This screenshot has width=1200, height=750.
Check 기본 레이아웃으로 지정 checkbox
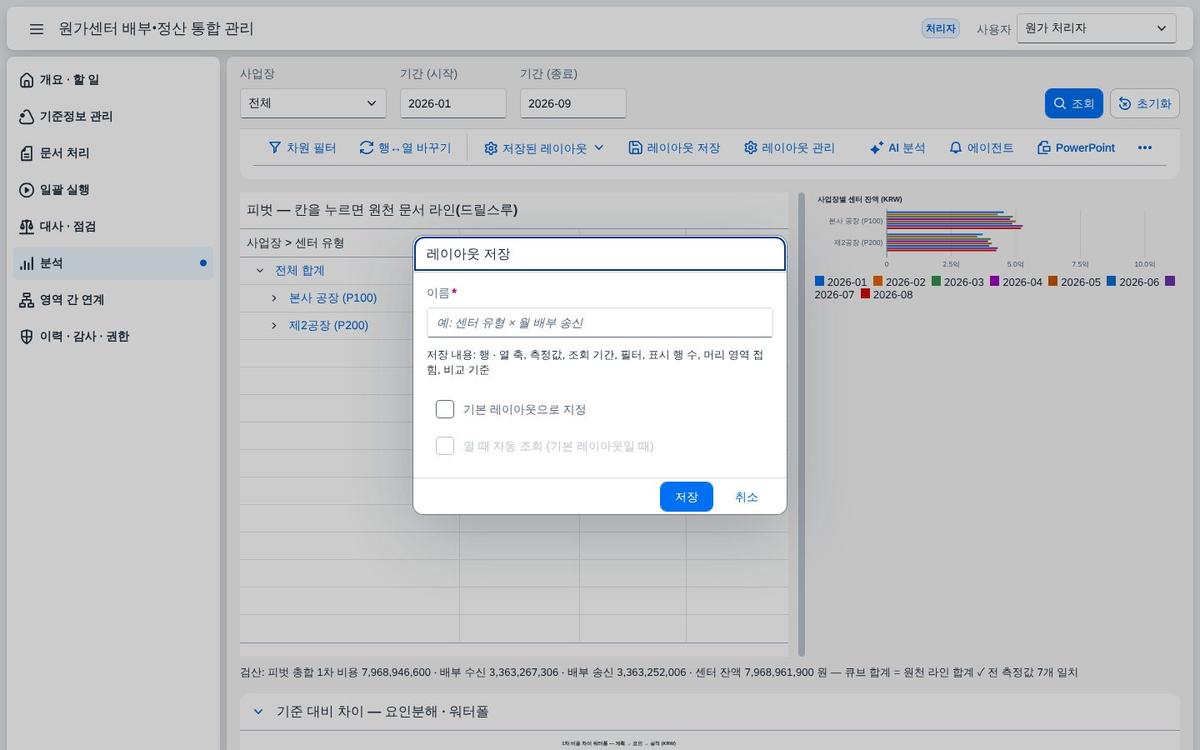(x=445, y=409)
